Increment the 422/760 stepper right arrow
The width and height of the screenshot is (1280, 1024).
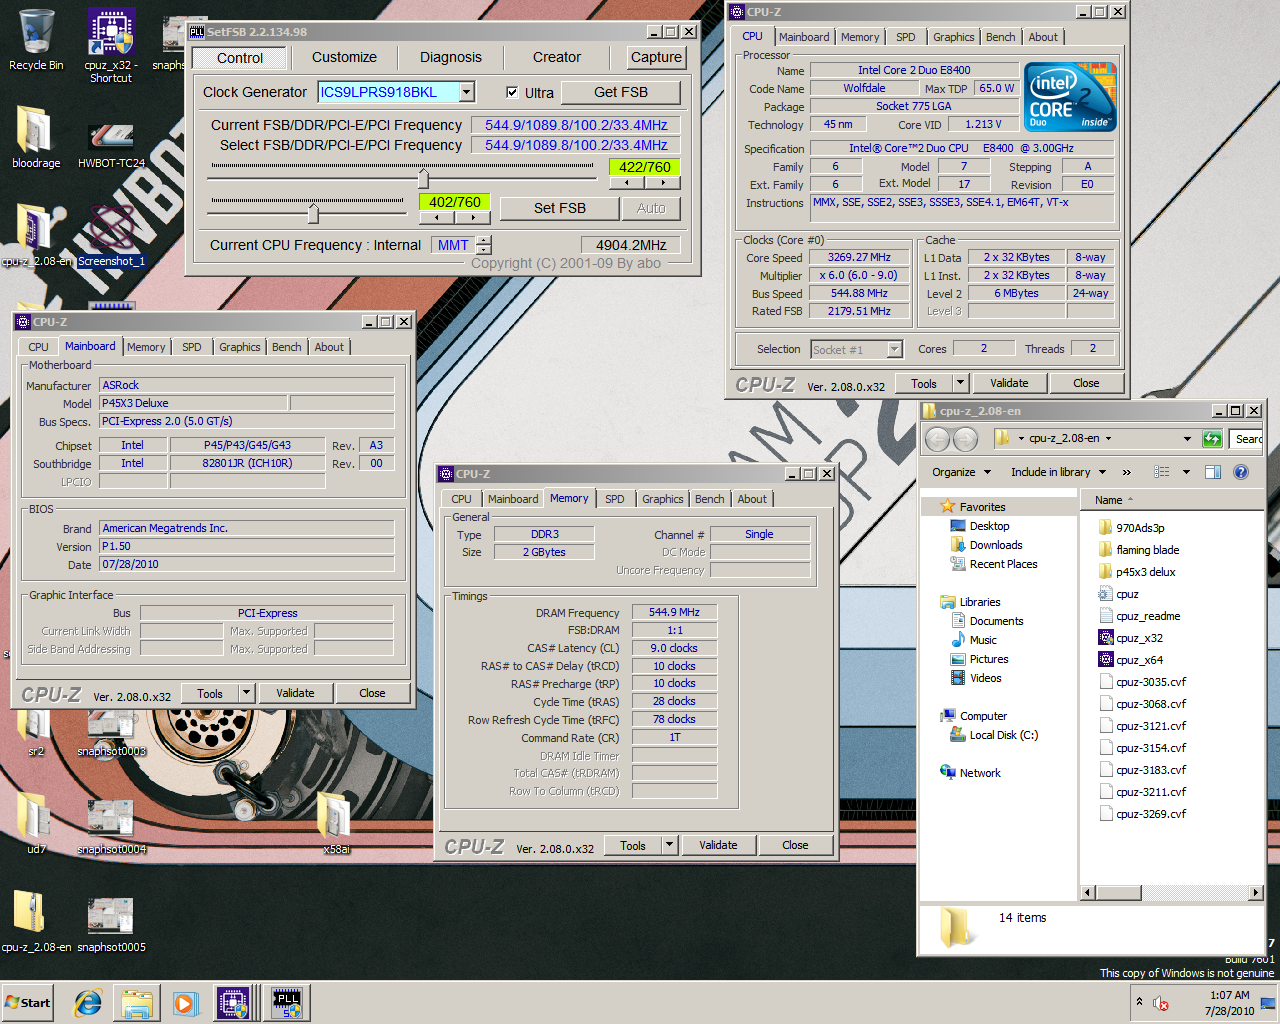click(663, 183)
